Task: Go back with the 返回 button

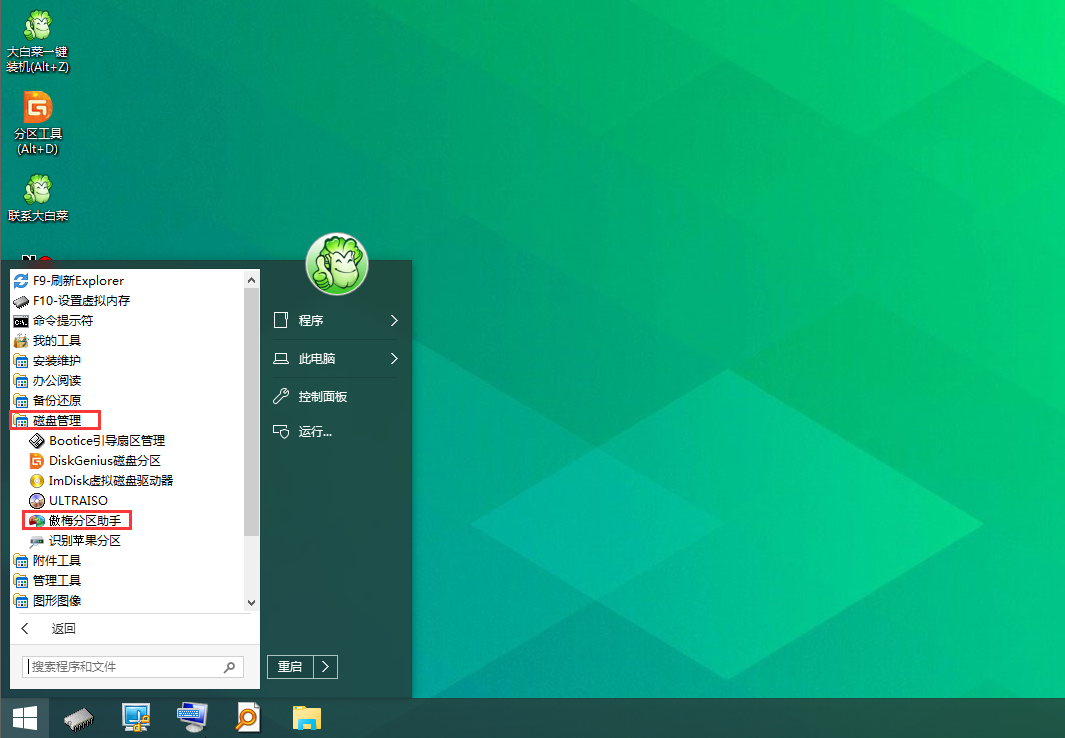Action: click(x=48, y=629)
